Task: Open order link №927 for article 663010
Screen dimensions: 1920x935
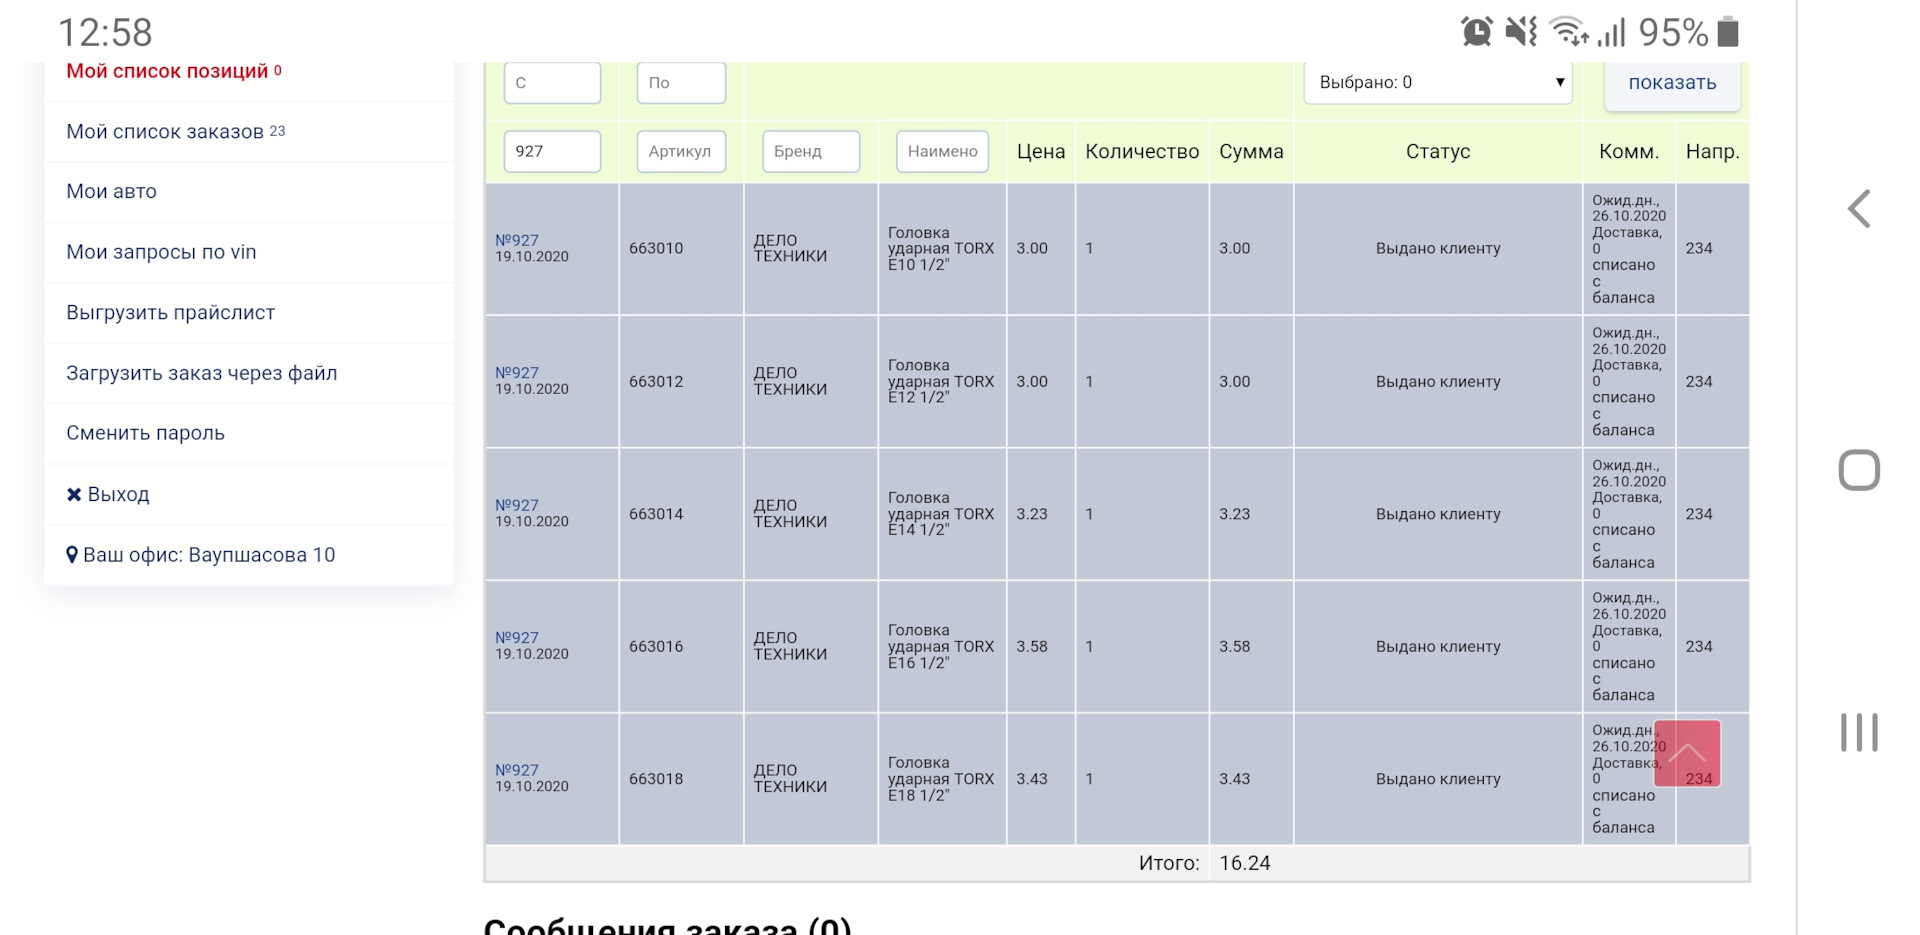Action: (x=517, y=240)
